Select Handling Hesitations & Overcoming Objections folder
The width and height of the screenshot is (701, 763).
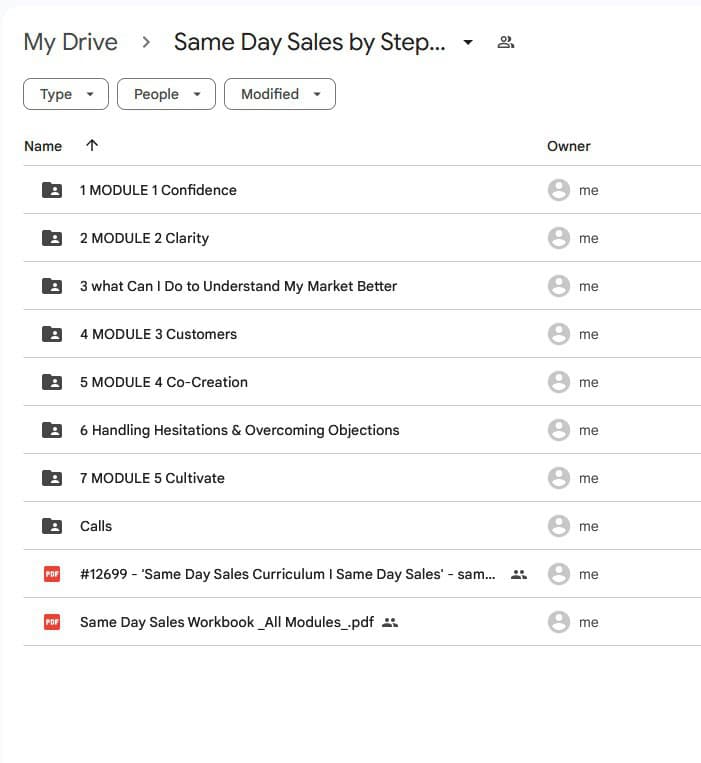(239, 430)
